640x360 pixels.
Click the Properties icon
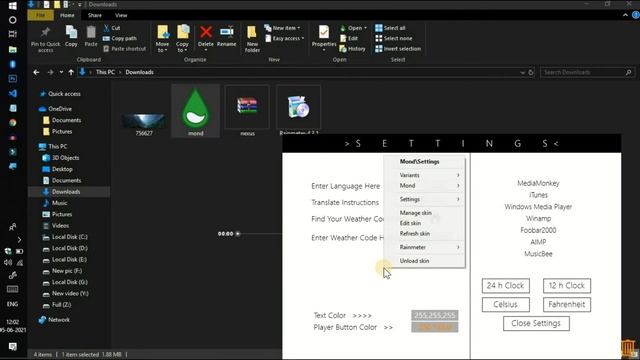pyautogui.click(x=324, y=33)
